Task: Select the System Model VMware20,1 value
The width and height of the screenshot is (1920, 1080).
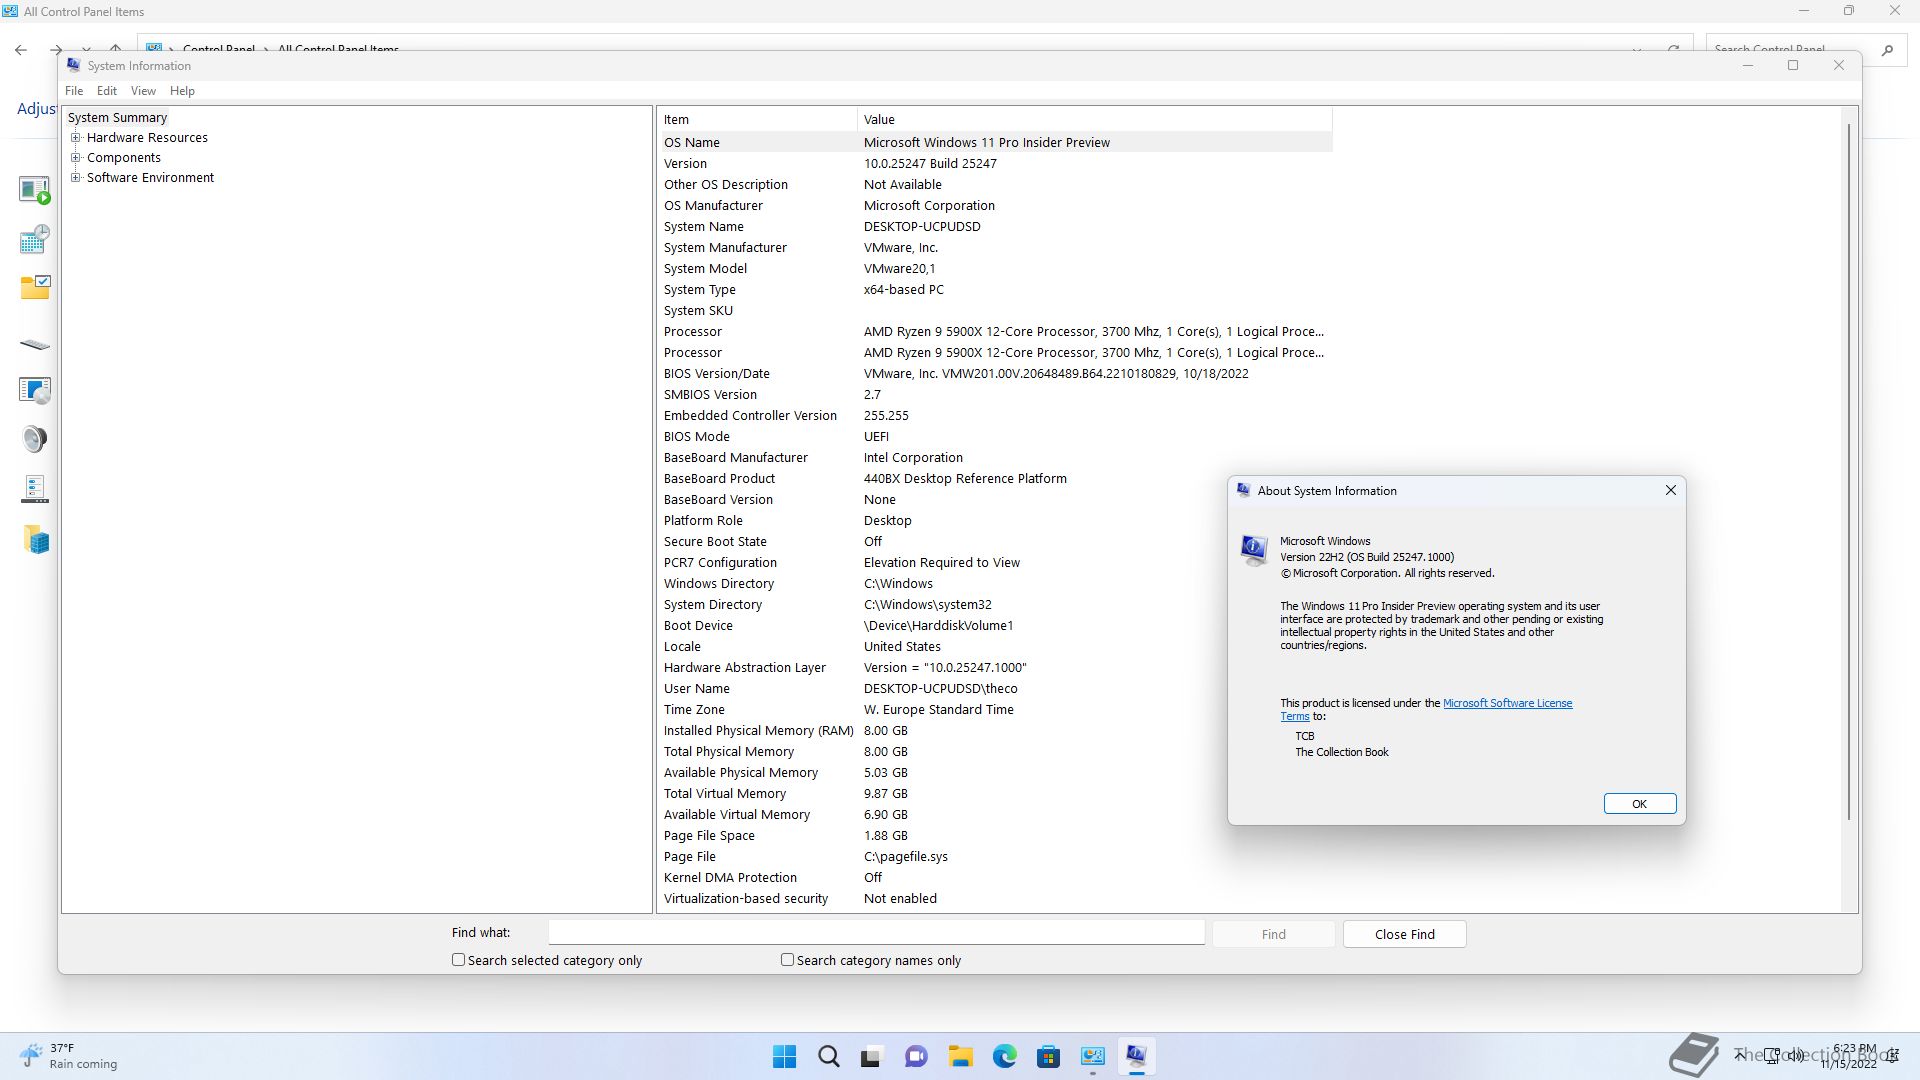Action: pyautogui.click(x=899, y=268)
